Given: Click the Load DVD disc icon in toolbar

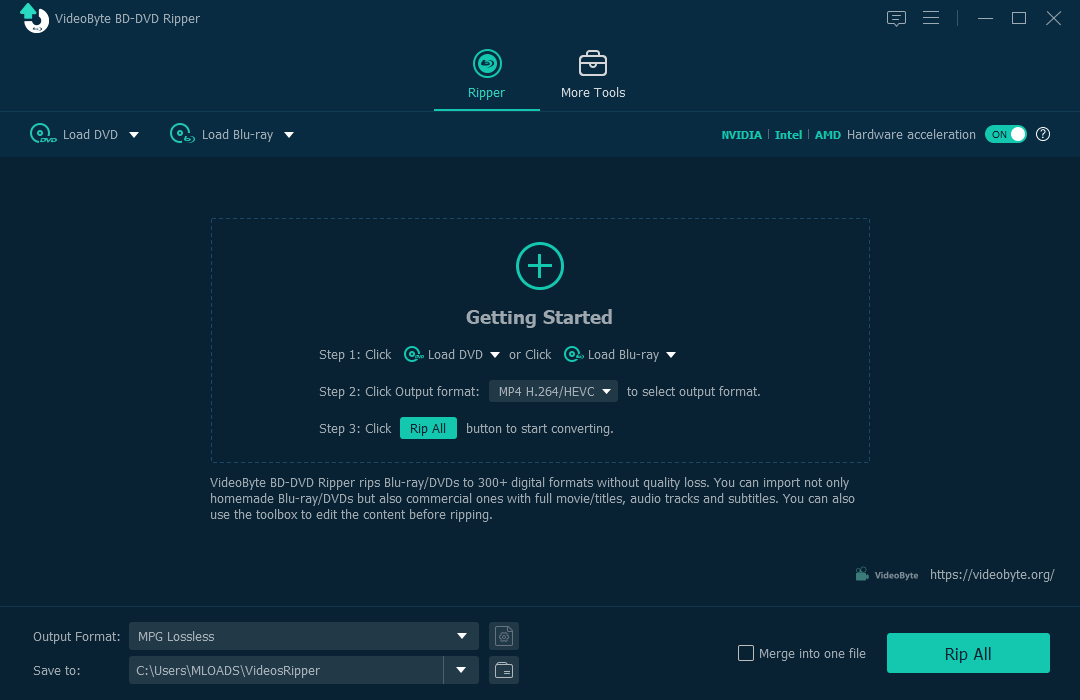Looking at the screenshot, I should [x=43, y=134].
